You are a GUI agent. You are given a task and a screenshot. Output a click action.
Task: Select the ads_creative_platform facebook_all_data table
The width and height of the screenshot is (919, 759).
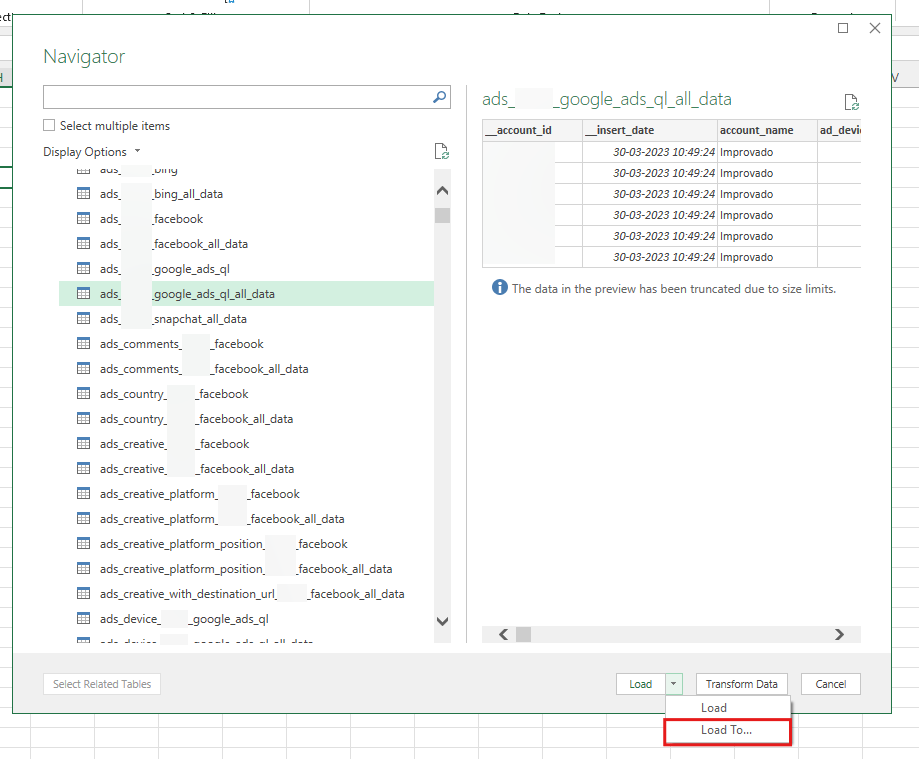tap(246, 519)
